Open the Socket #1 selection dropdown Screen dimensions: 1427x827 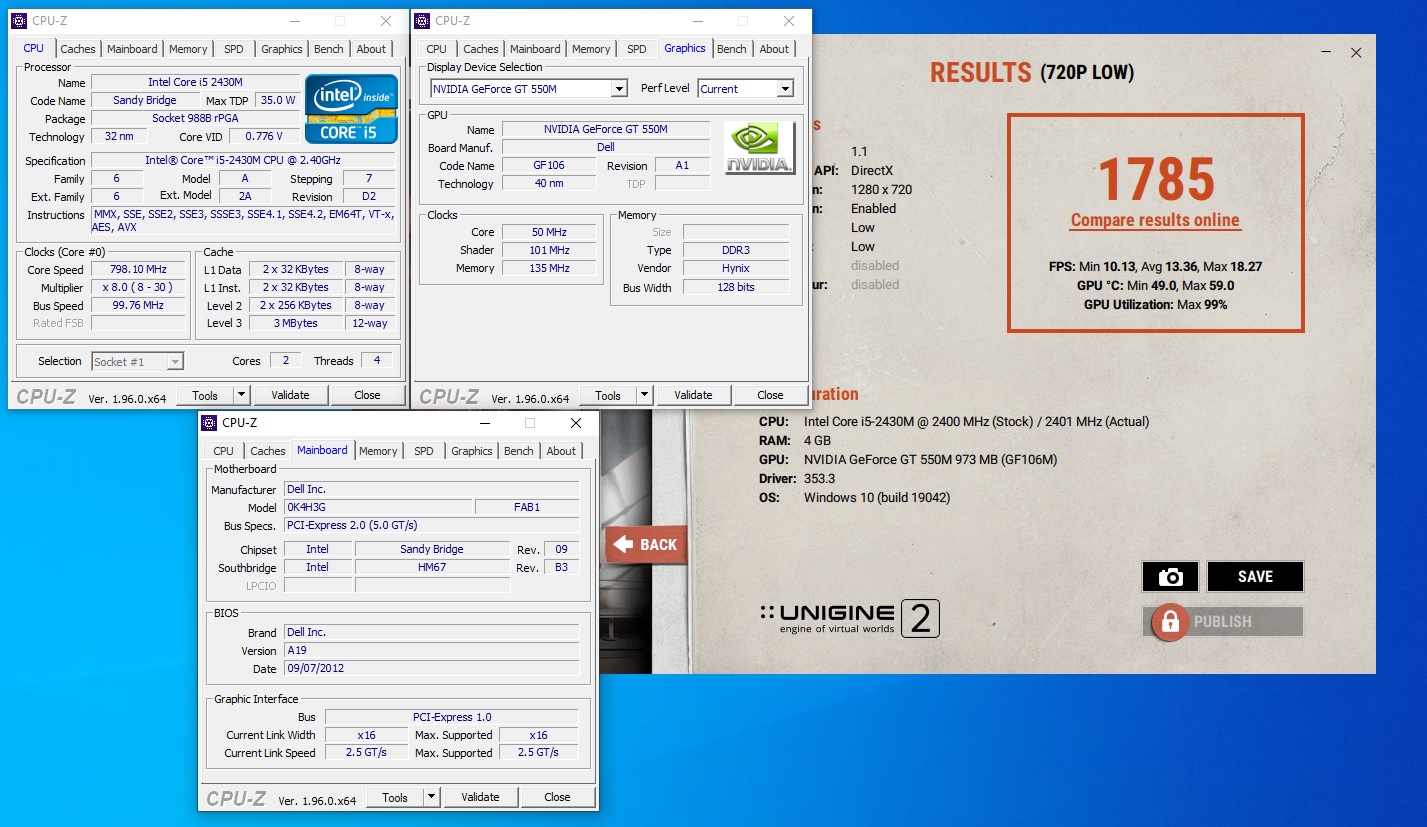(x=175, y=362)
